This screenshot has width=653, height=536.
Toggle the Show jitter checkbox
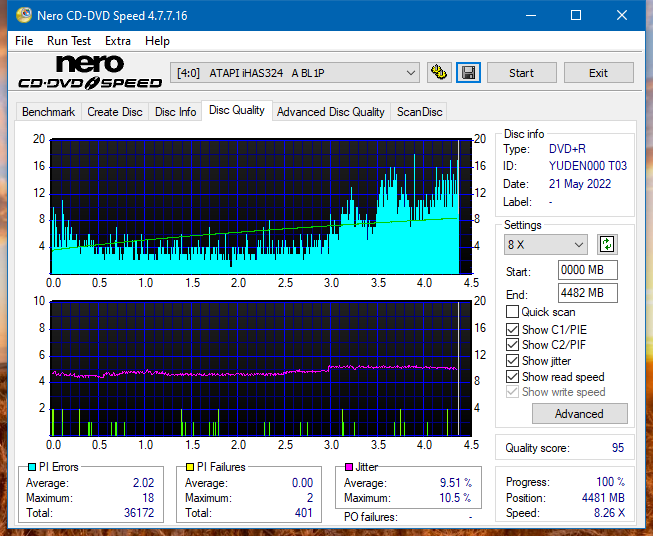[x=512, y=361]
